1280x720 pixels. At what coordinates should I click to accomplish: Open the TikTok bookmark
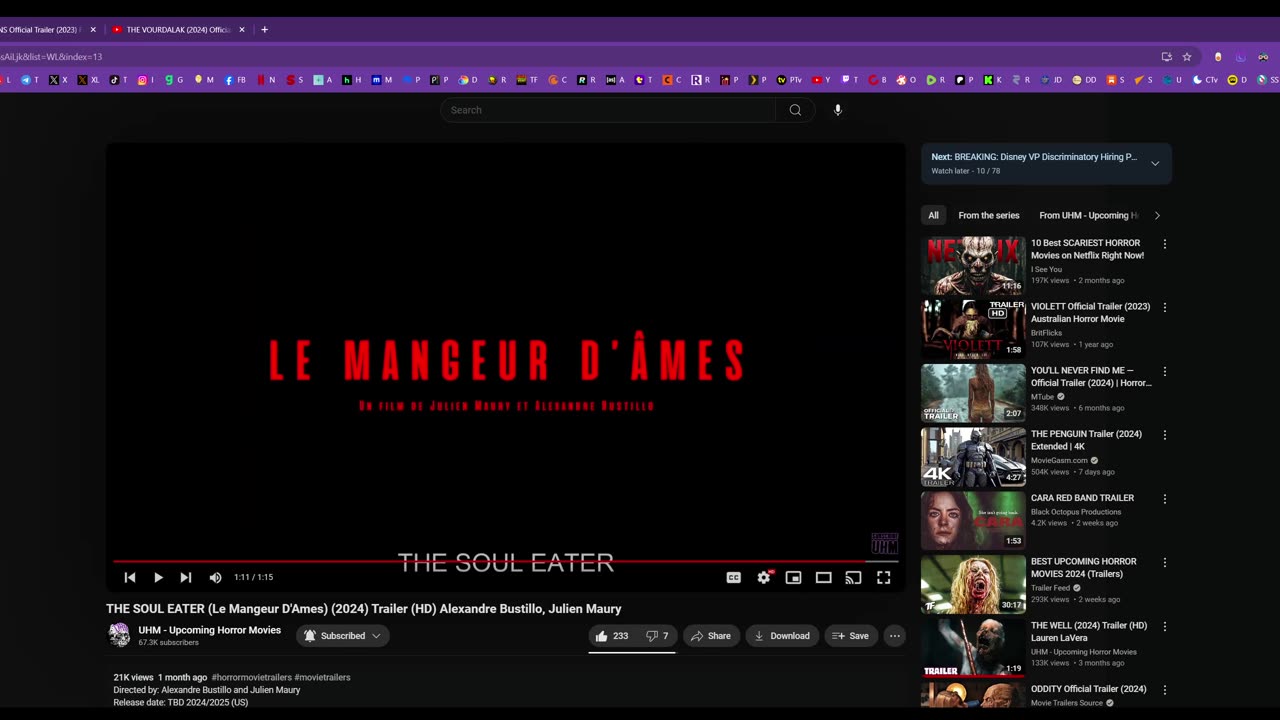pos(118,80)
